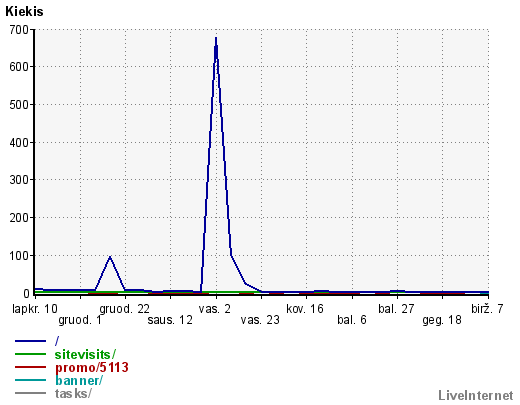
Task: Open the sitevisits/ legend link
Action: 85,354
